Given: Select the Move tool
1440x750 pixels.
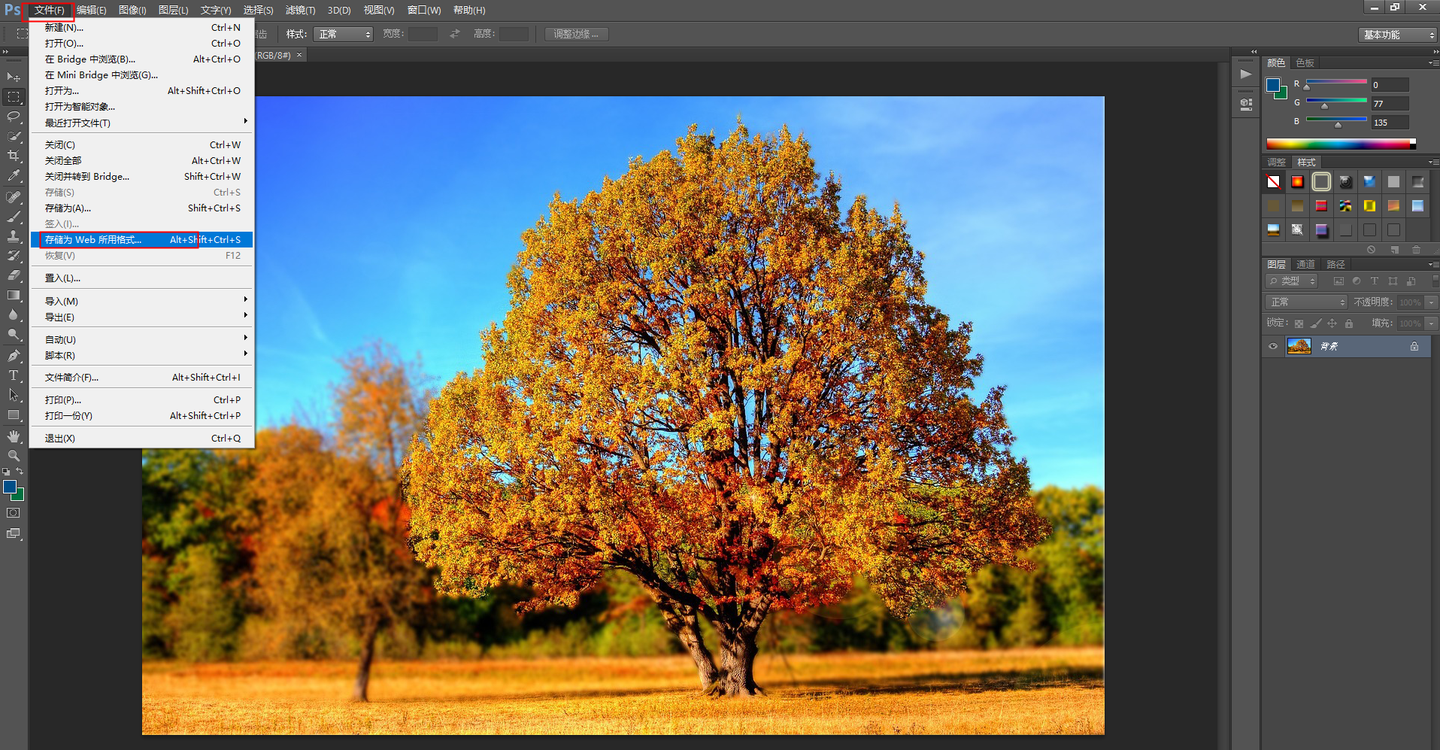Looking at the screenshot, I should click(14, 77).
